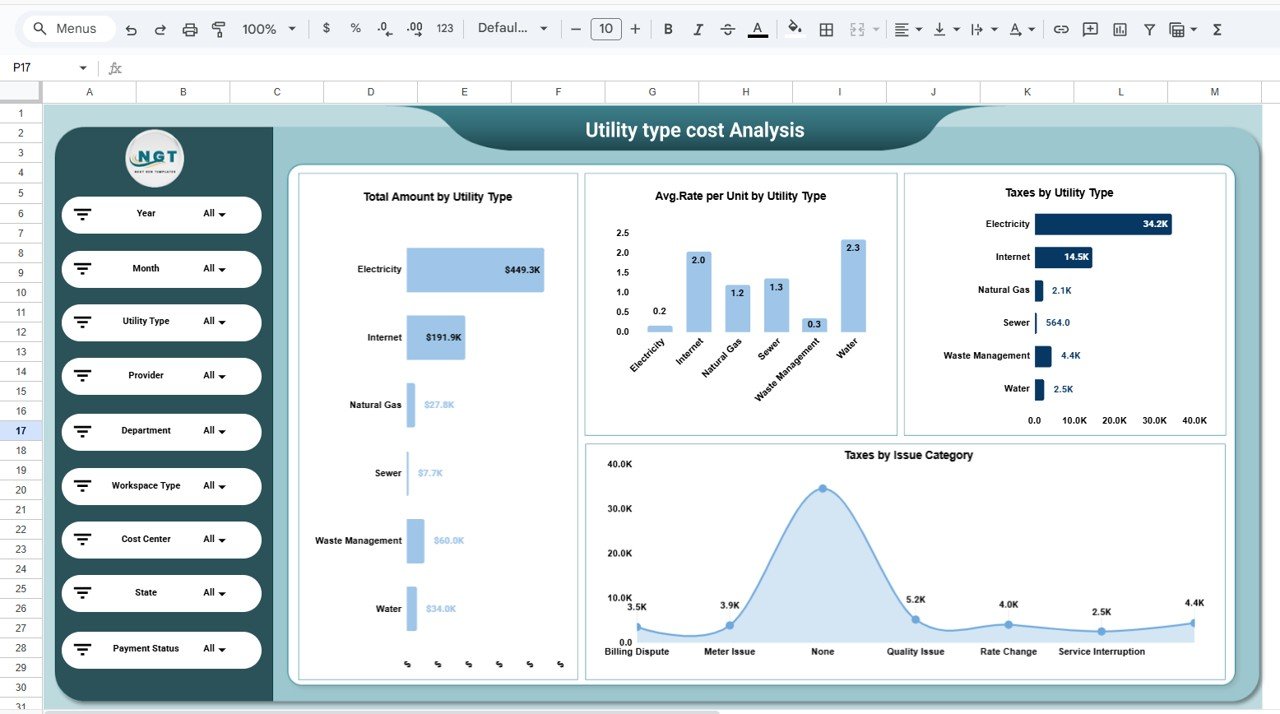Viewport: 1280px width, 714px height.
Task: Insert a link using the toolbar icon
Action: point(1060,28)
